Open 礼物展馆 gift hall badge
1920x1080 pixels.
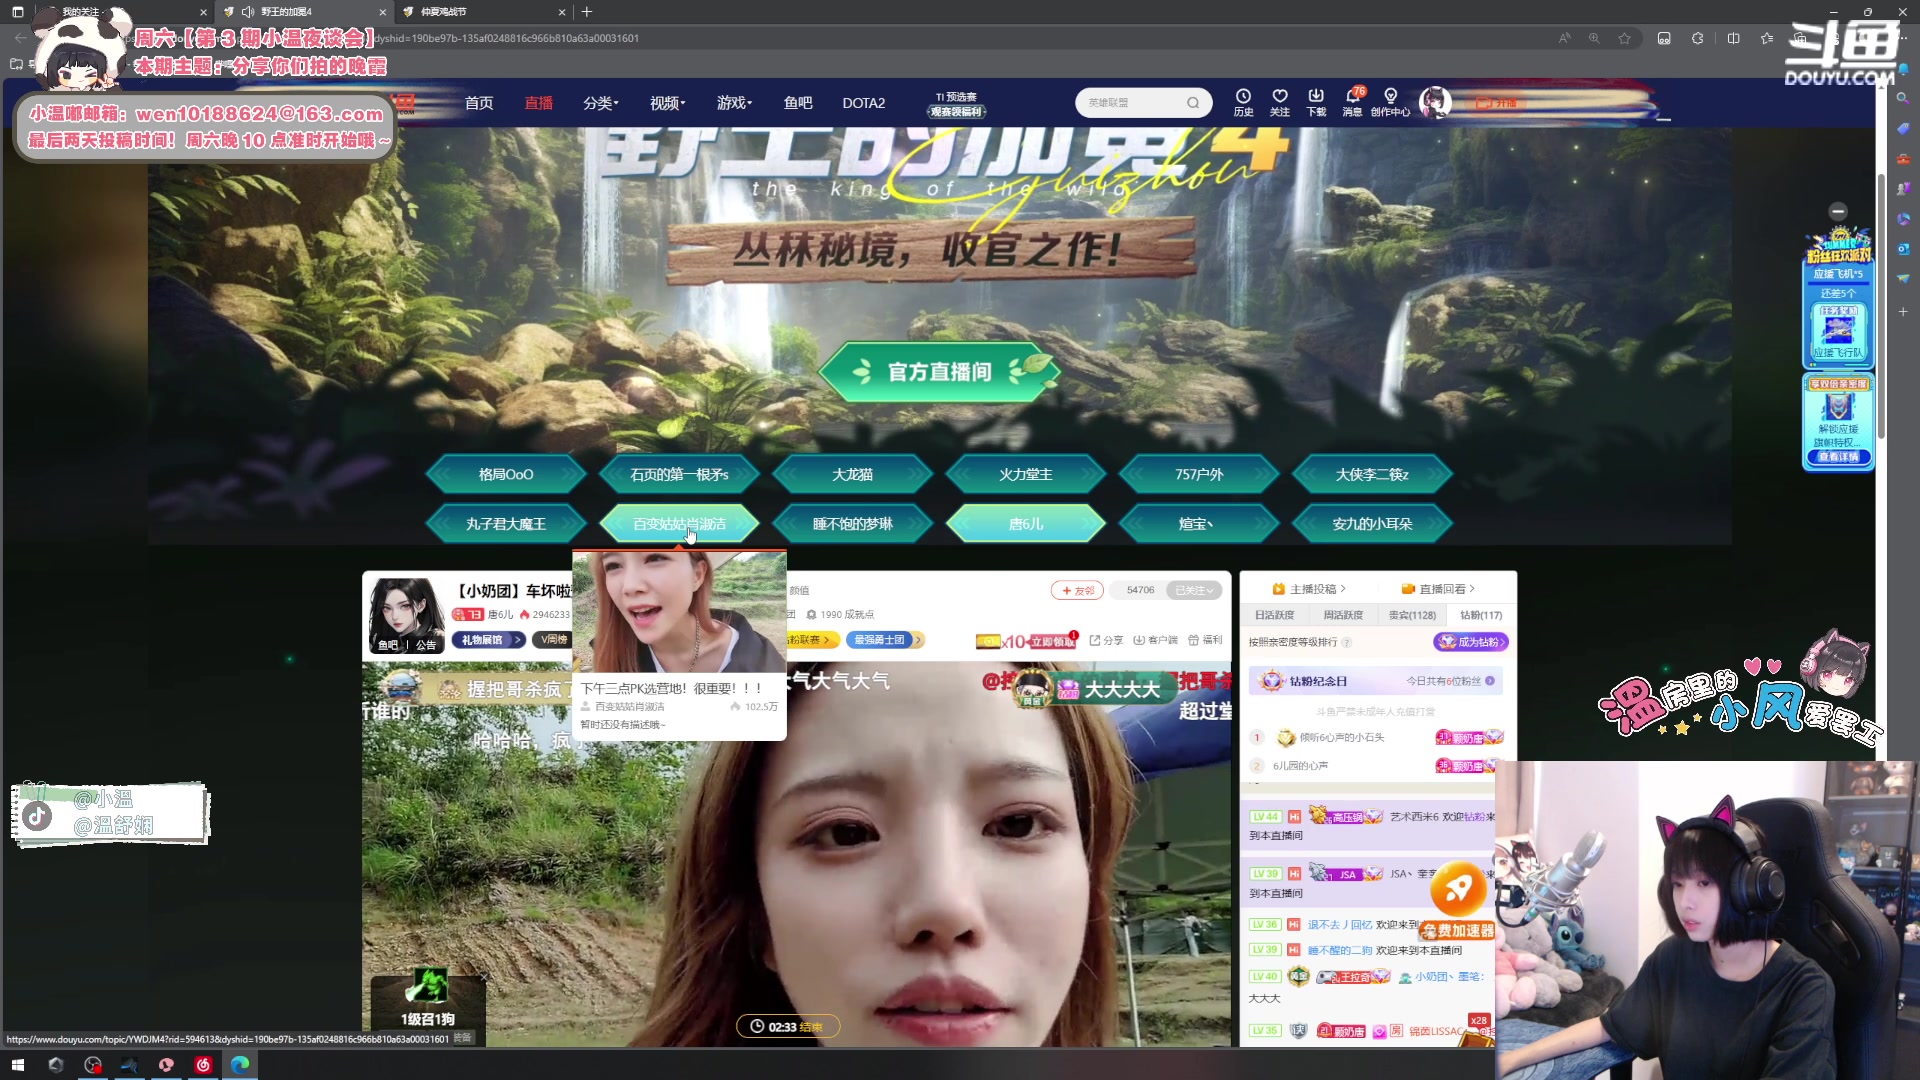[x=488, y=640]
